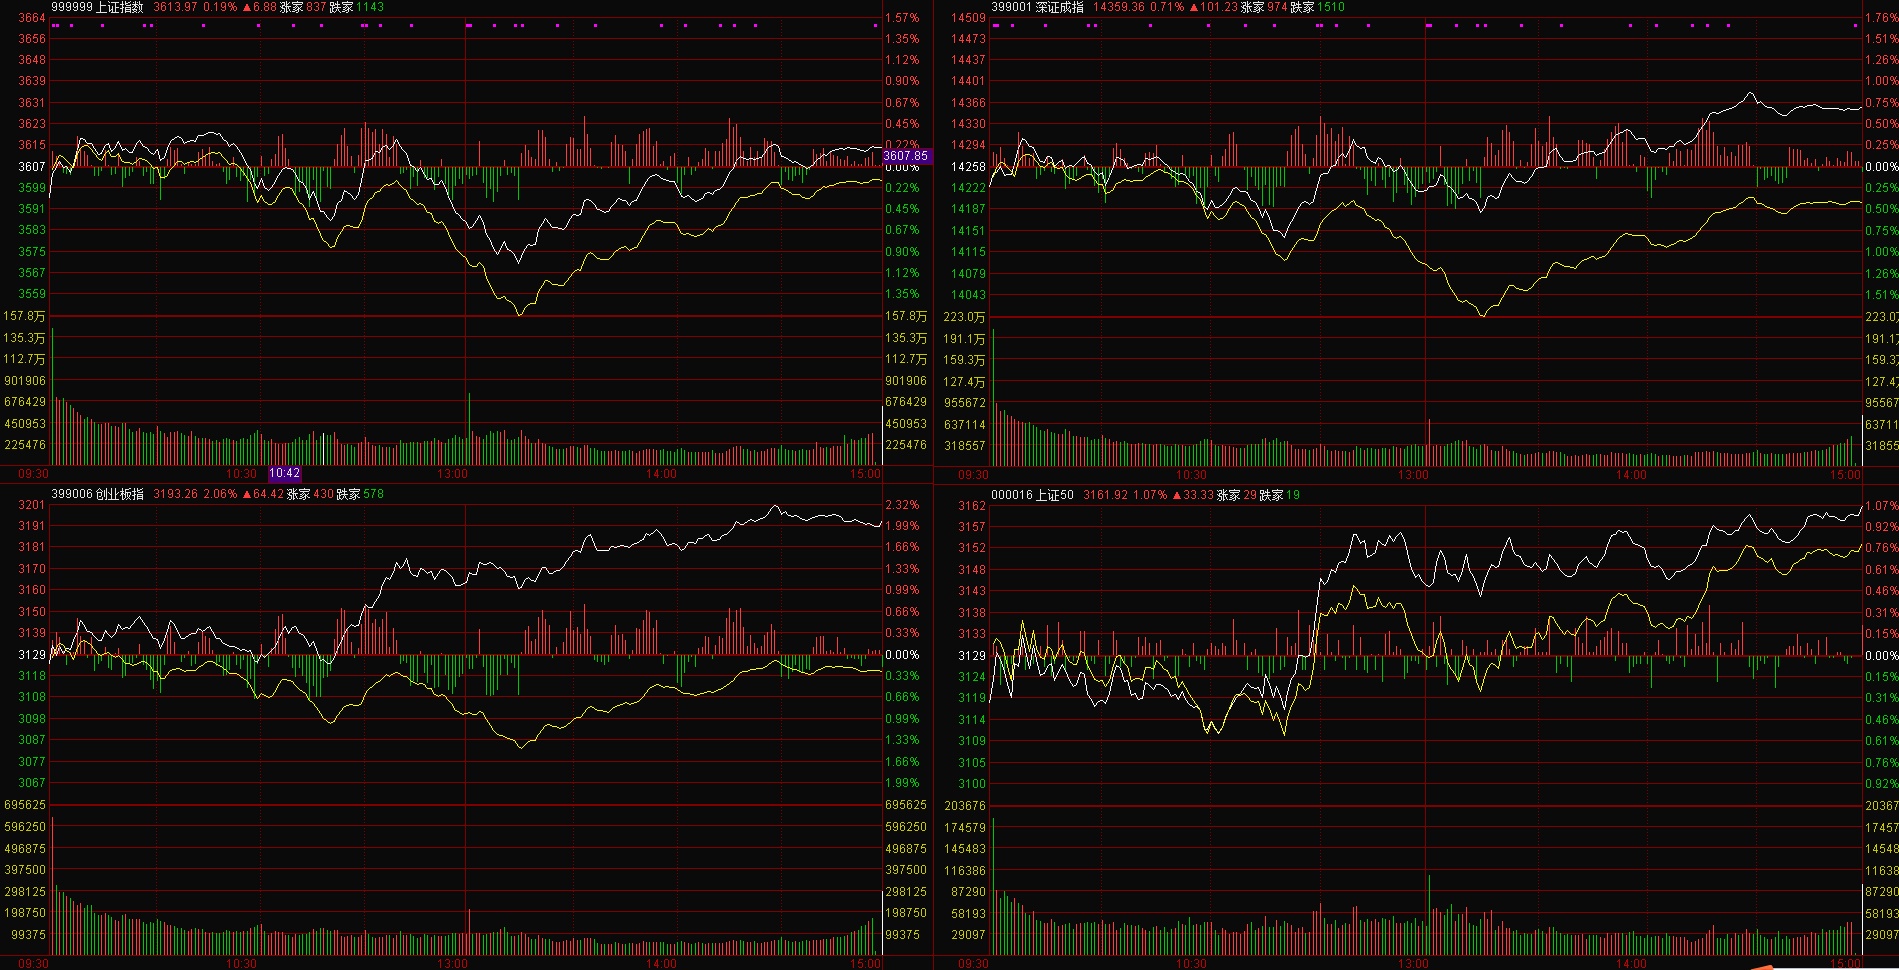Click the purple 3607.85 price tag
This screenshot has width=1899, height=970.
click(906, 156)
